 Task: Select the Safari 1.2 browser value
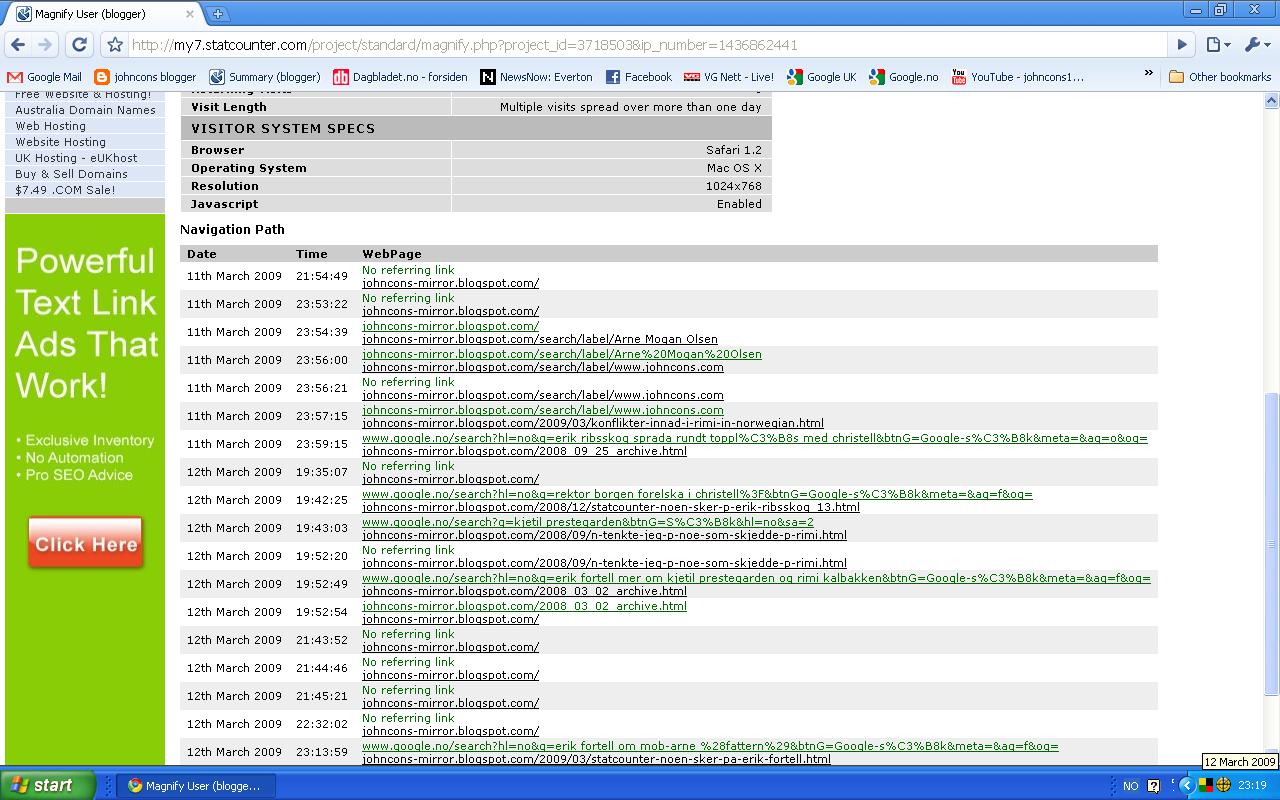[x=734, y=150]
